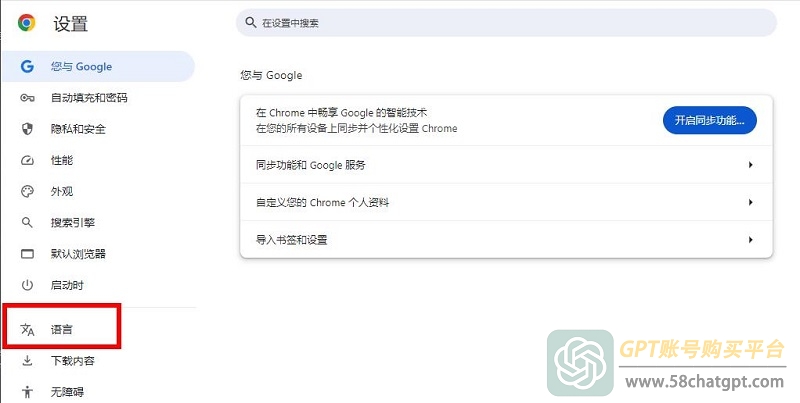
Task: Click the key icon for 自动填充和密码
Action: tap(27, 98)
